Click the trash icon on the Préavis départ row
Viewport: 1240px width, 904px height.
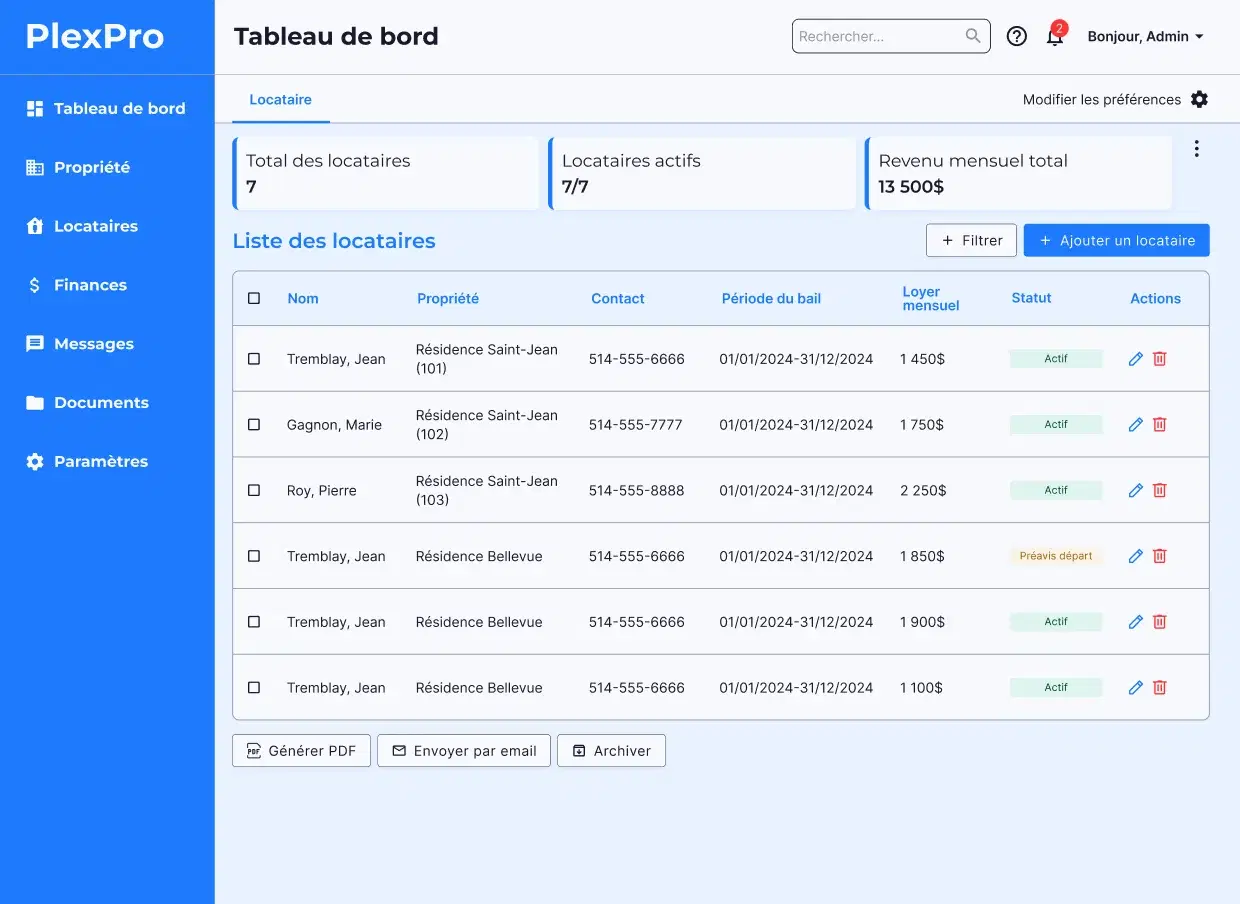[x=1160, y=556]
